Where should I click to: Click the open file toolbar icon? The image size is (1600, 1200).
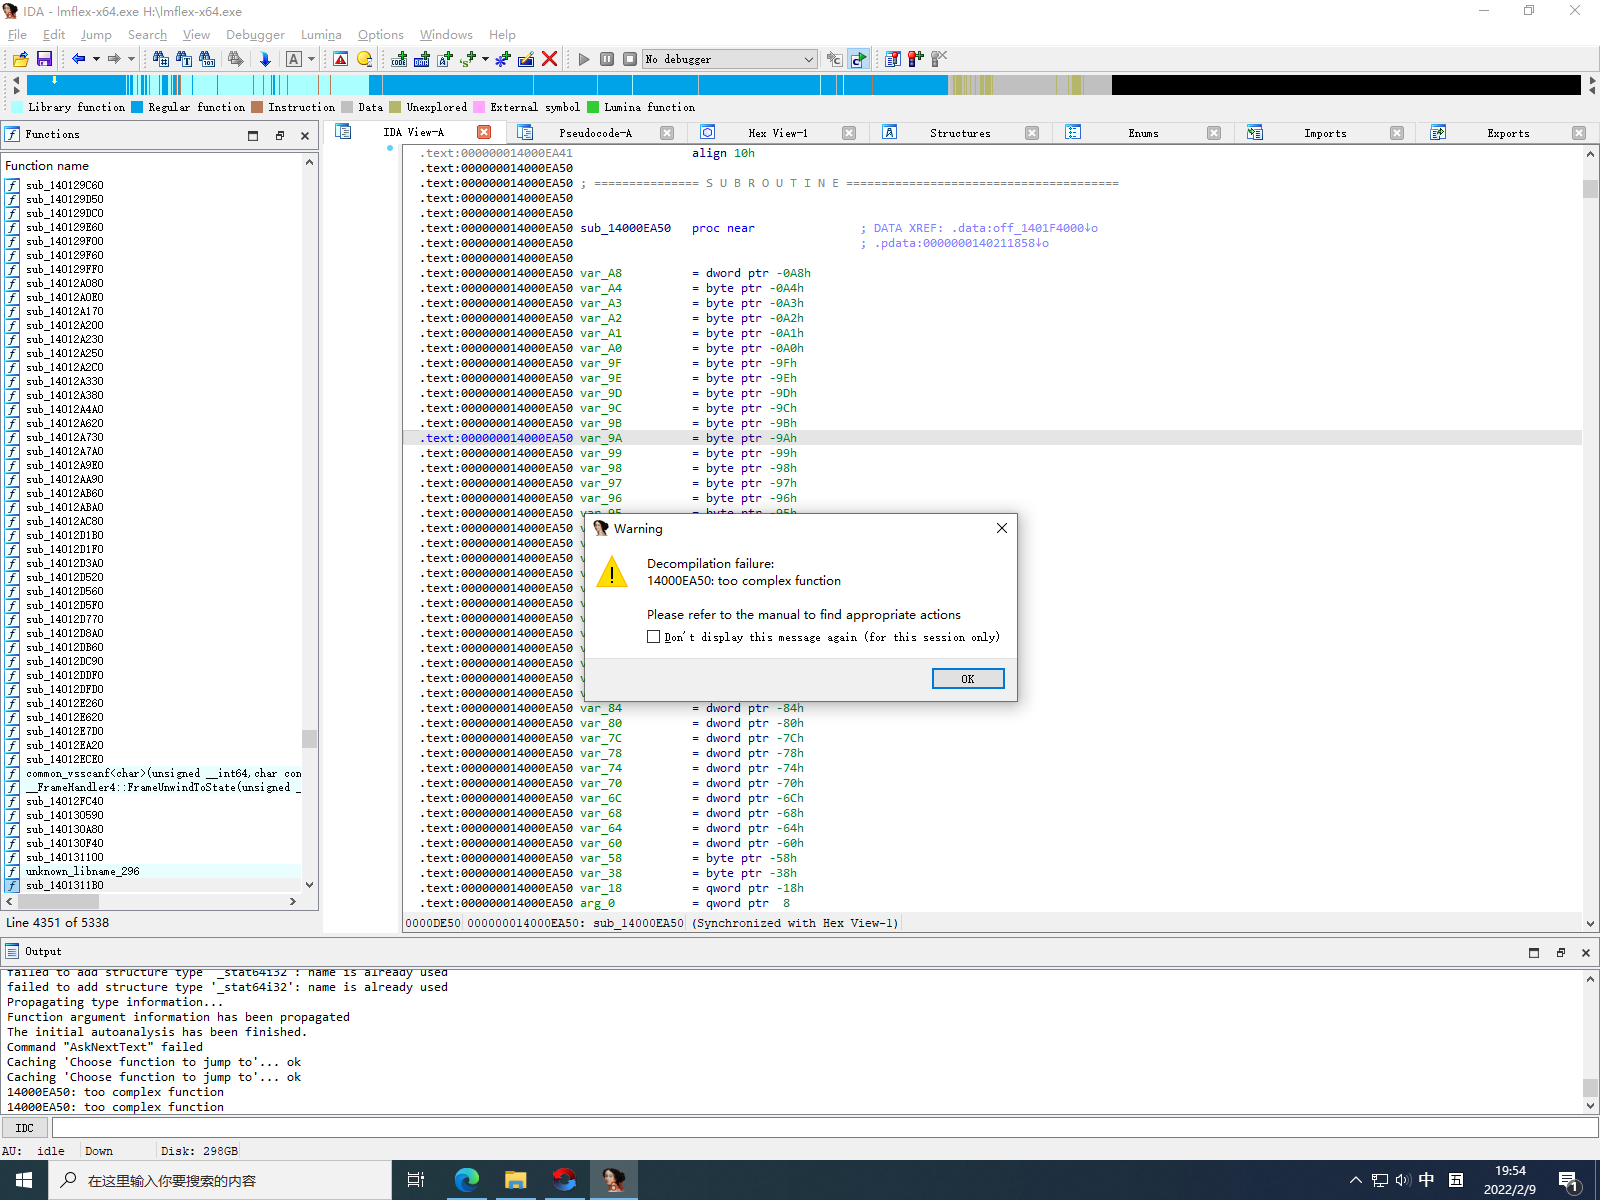pos(20,59)
